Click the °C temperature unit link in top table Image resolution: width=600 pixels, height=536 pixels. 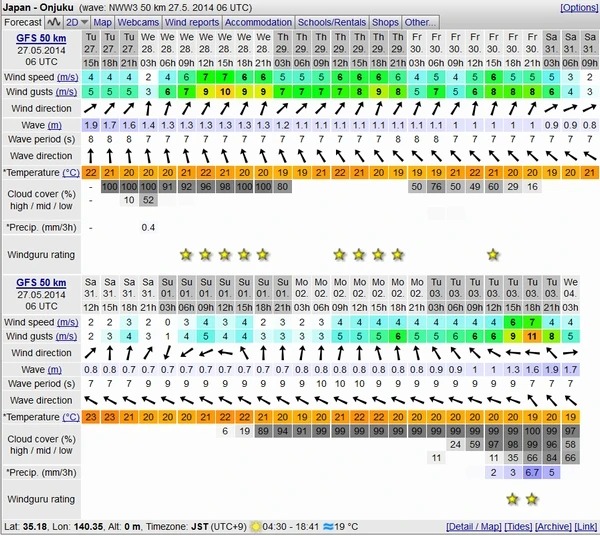[71, 173]
